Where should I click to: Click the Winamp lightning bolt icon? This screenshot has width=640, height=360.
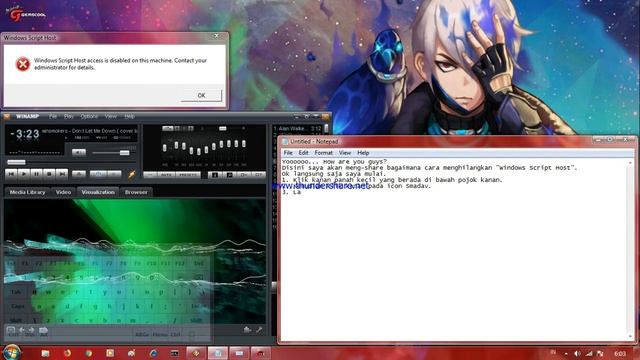(x=131, y=175)
